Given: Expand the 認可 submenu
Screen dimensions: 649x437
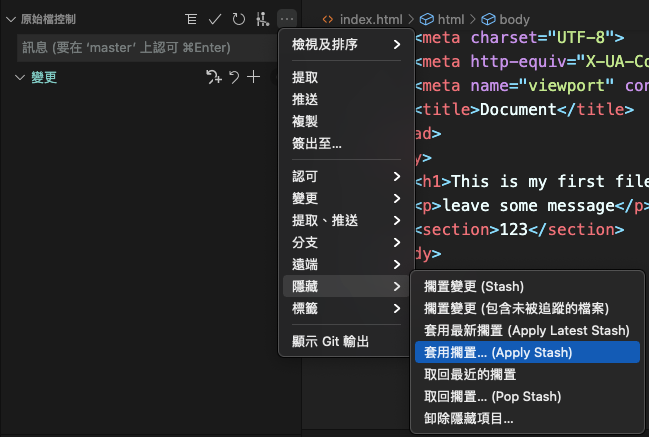Looking at the screenshot, I should (346, 177).
